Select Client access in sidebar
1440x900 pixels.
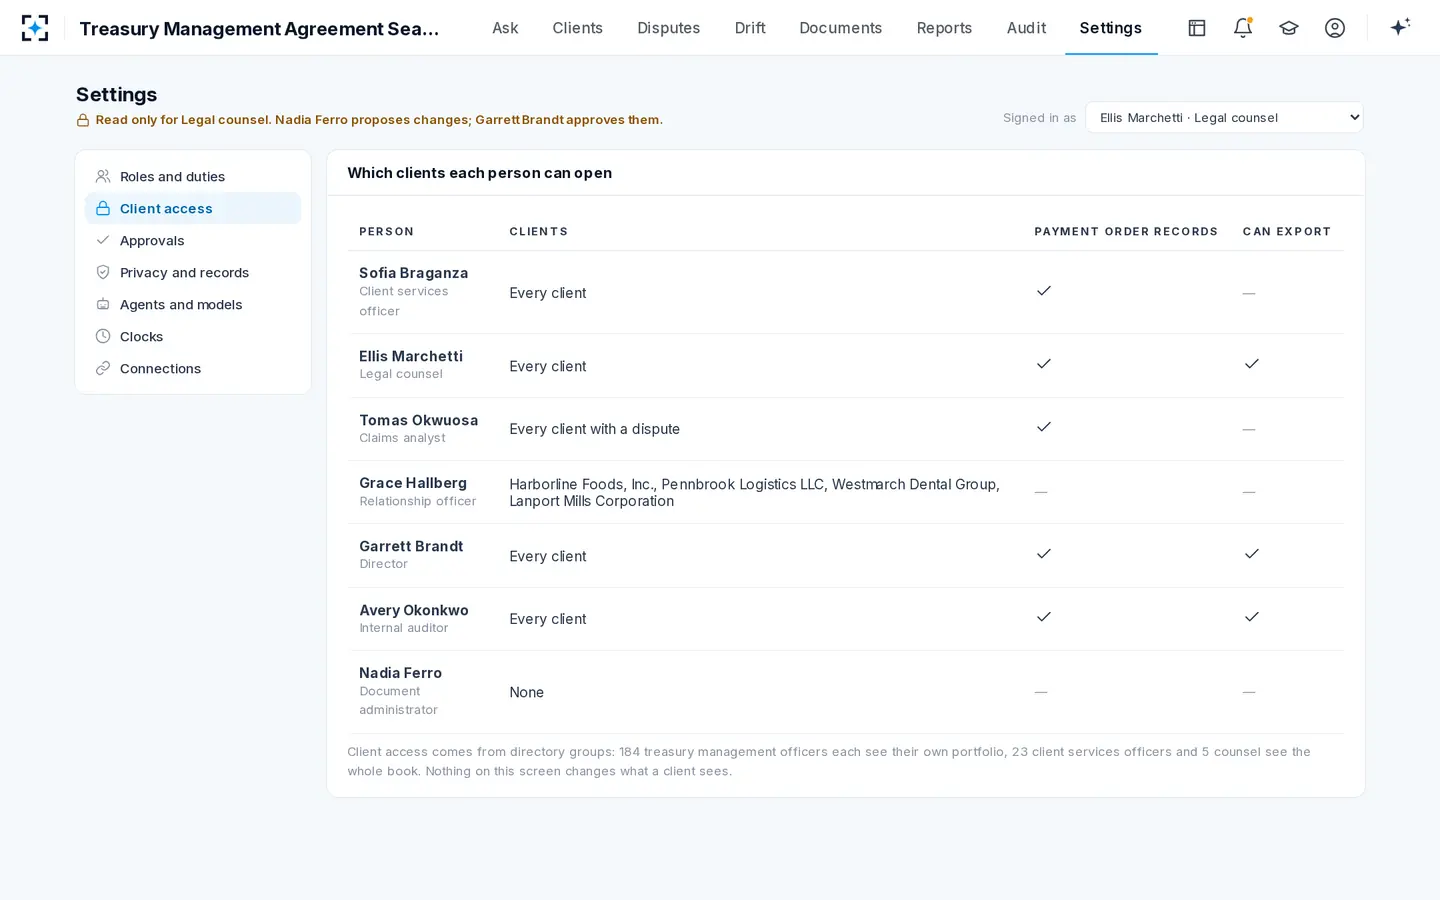193,208
